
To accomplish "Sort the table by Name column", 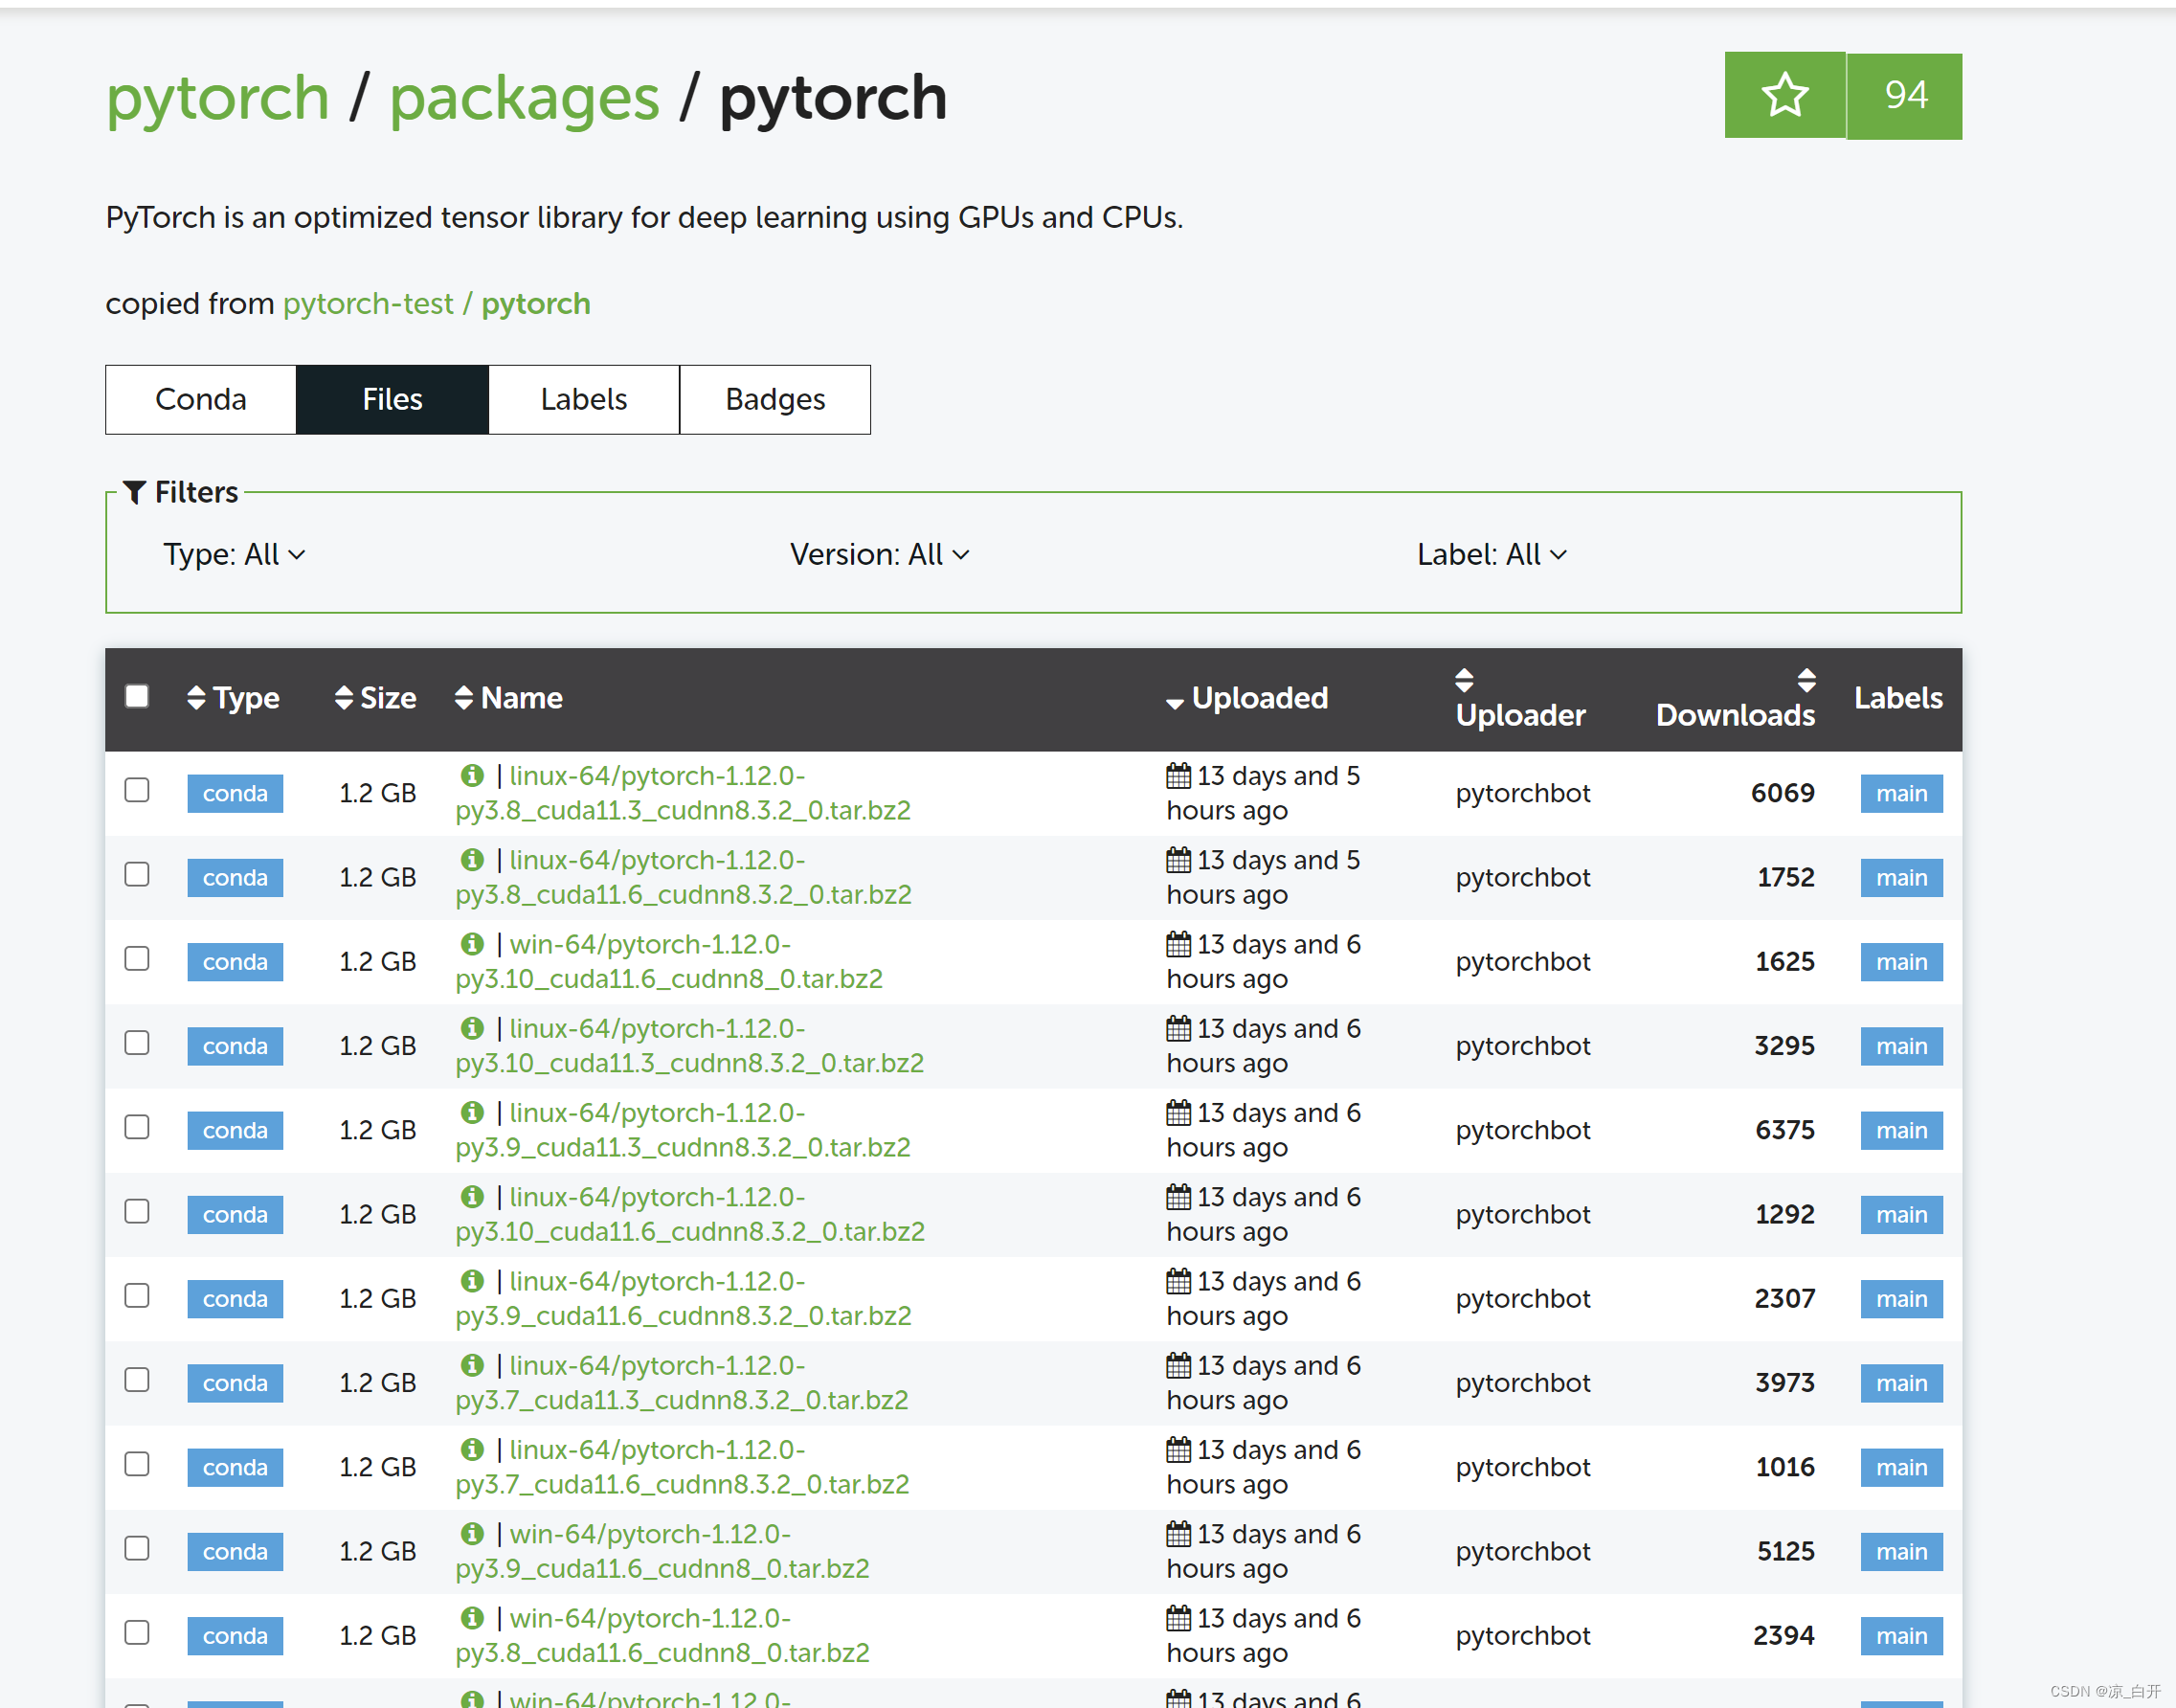I will pos(508,698).
